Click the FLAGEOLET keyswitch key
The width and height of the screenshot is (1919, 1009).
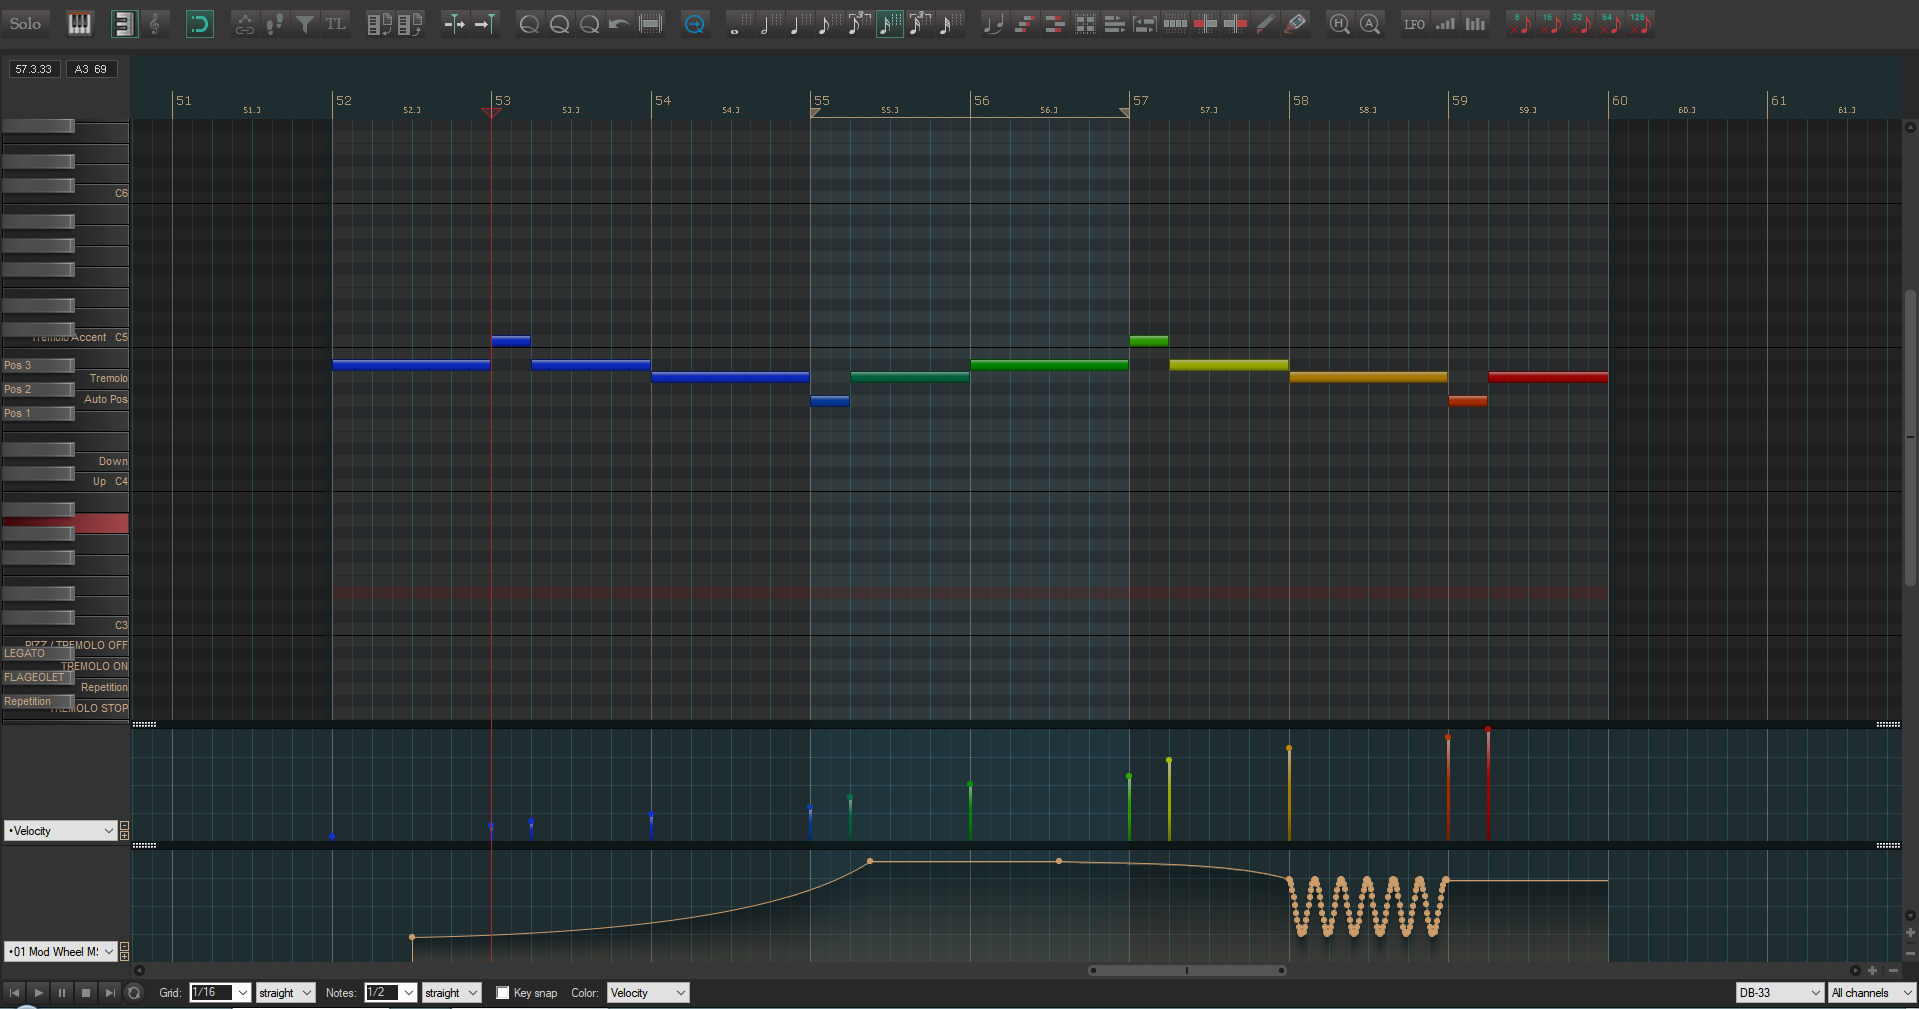point(37,677)
